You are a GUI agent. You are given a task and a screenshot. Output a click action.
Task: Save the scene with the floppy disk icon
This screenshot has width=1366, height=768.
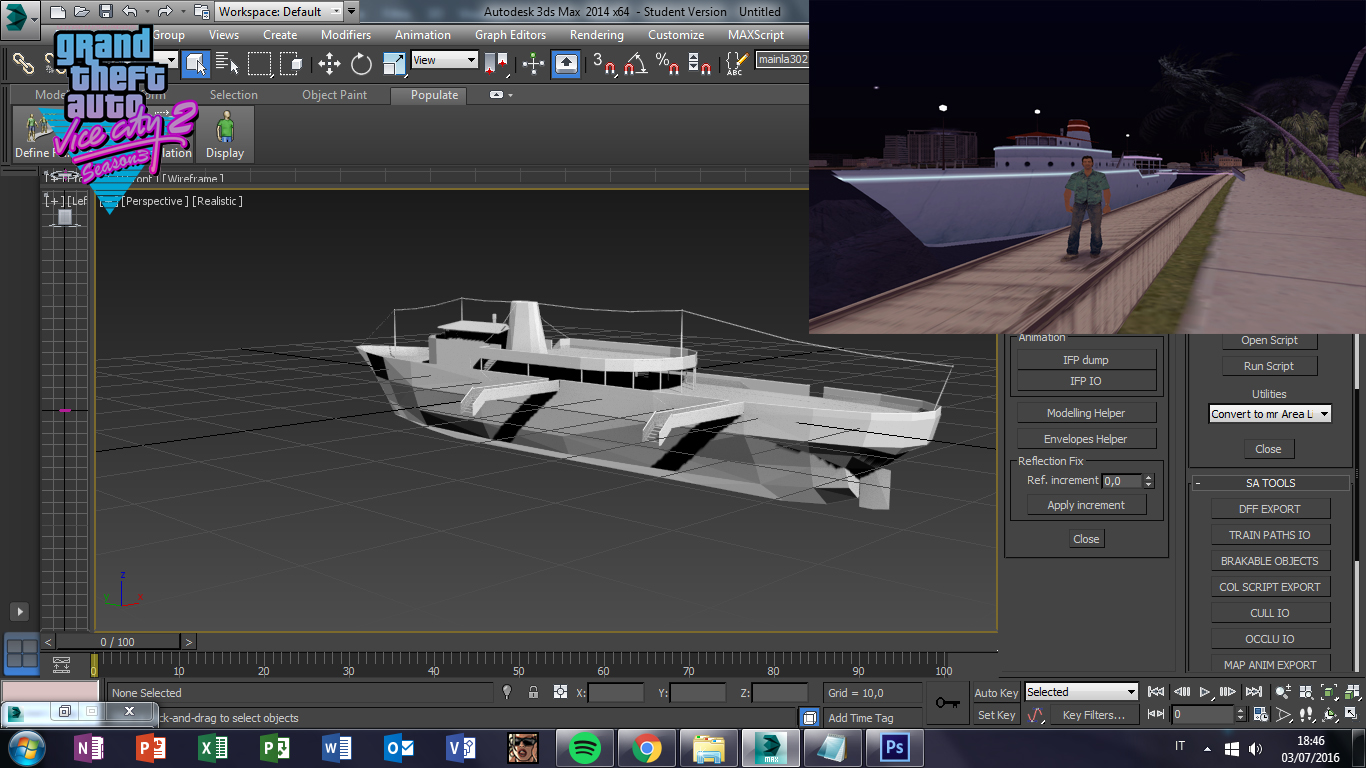point(104,12)
